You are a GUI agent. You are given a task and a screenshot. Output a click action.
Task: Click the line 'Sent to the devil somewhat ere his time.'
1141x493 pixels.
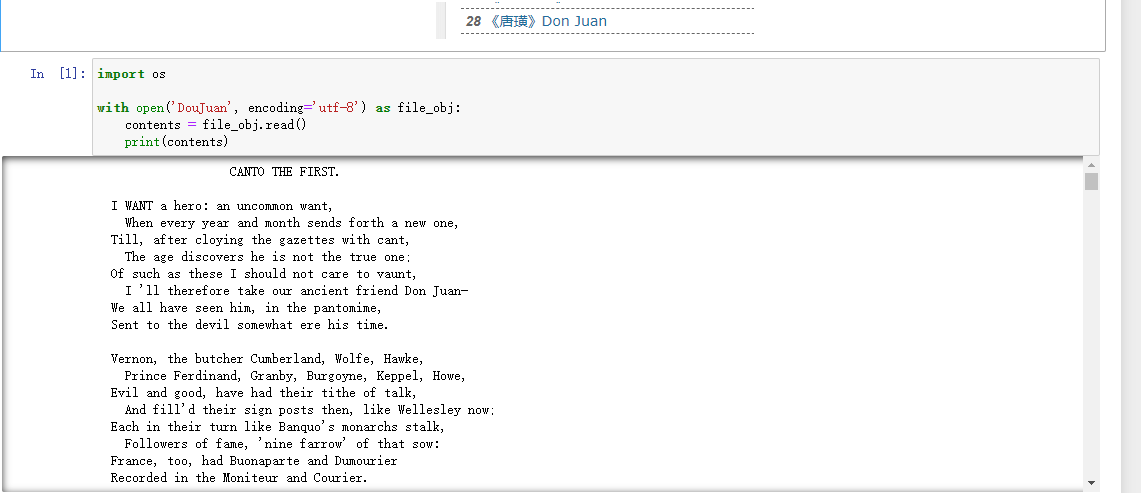tap(250, 325)
